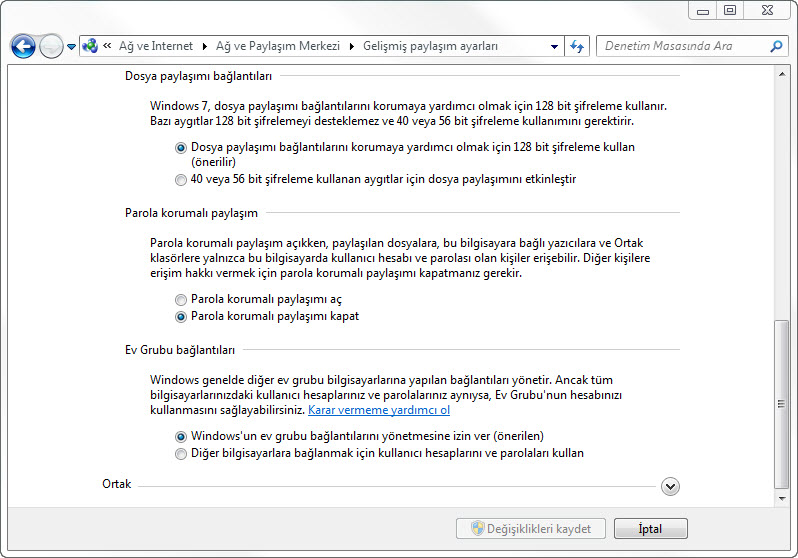798x558 pixels.
Task: Open the Ağ ve Internet breadcrumb
Action: point(156,46)
